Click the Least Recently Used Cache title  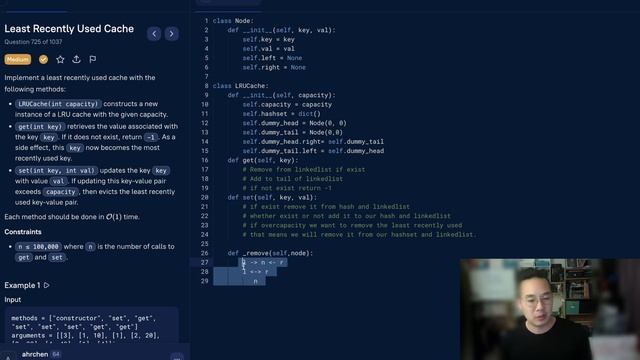(69, 29)
